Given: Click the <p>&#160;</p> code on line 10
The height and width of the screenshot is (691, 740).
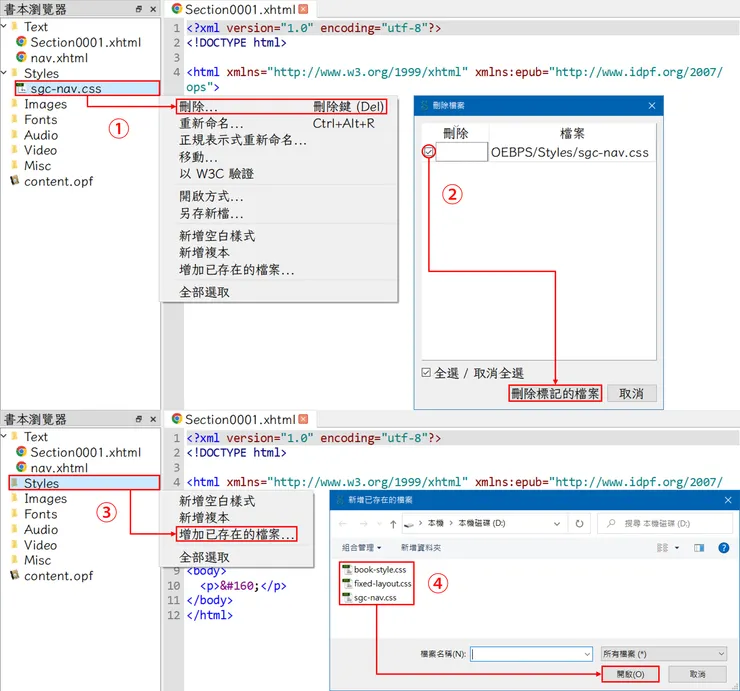Looking at the screenshot, I should [x=243, y=586].
